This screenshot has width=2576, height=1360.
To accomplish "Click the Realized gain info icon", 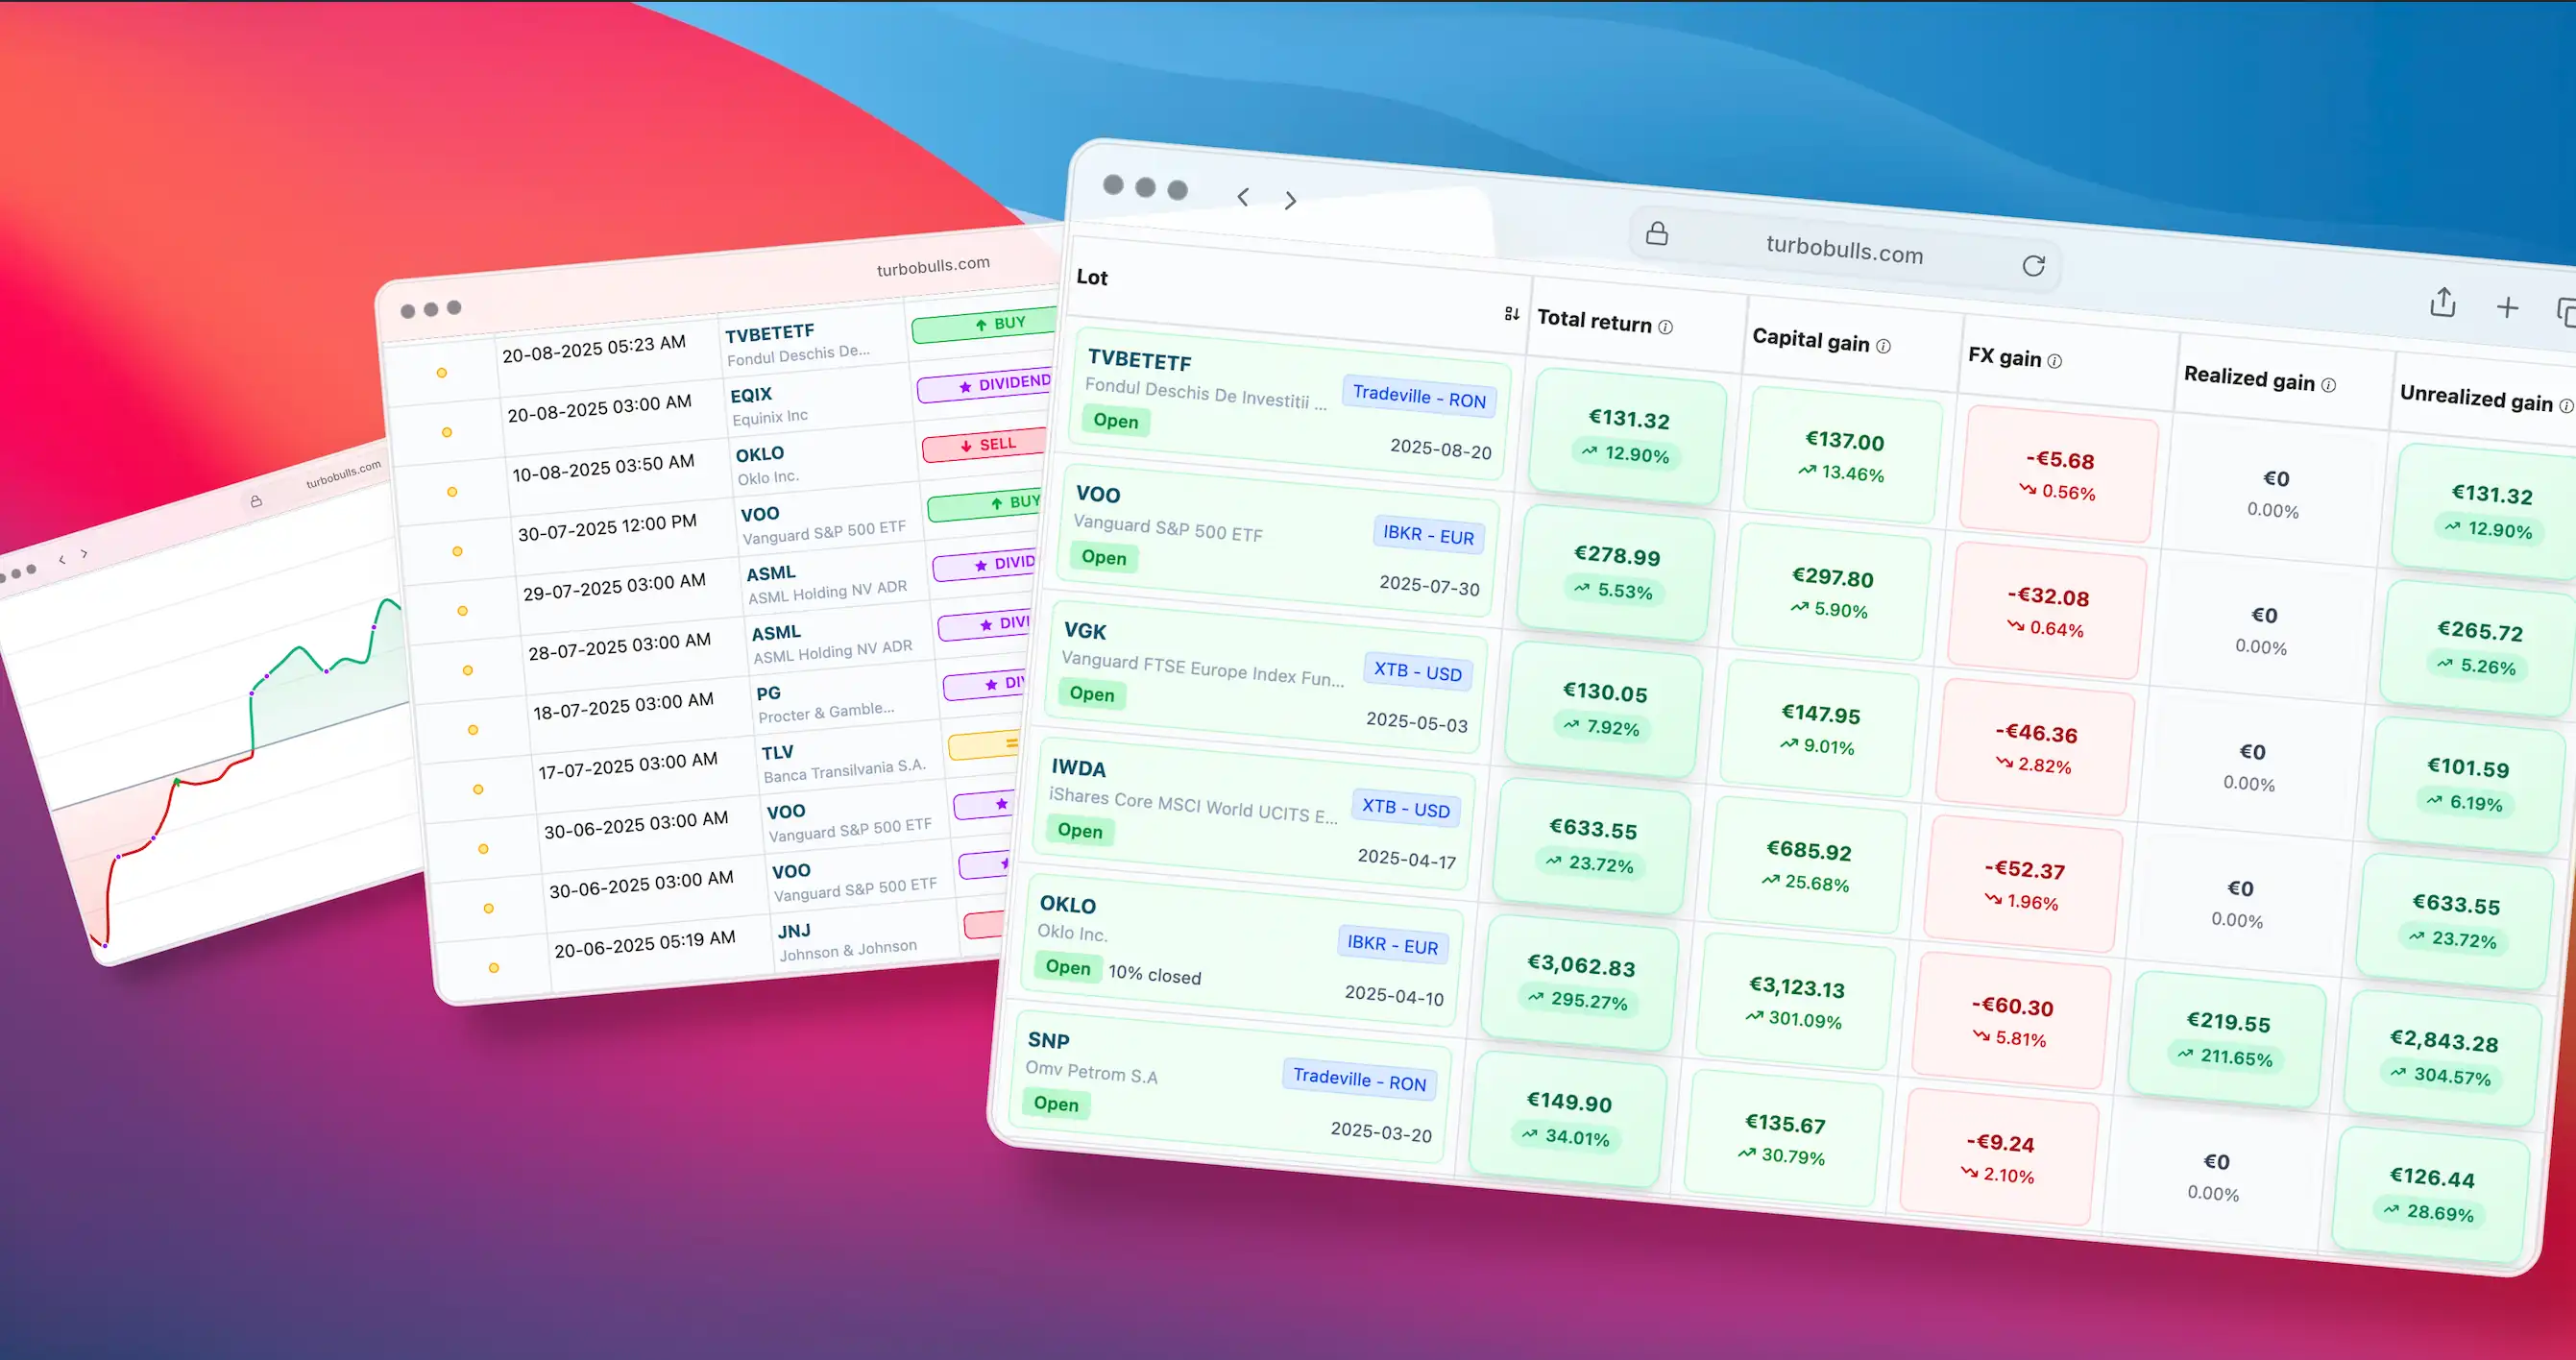I will coord(2328,385).
